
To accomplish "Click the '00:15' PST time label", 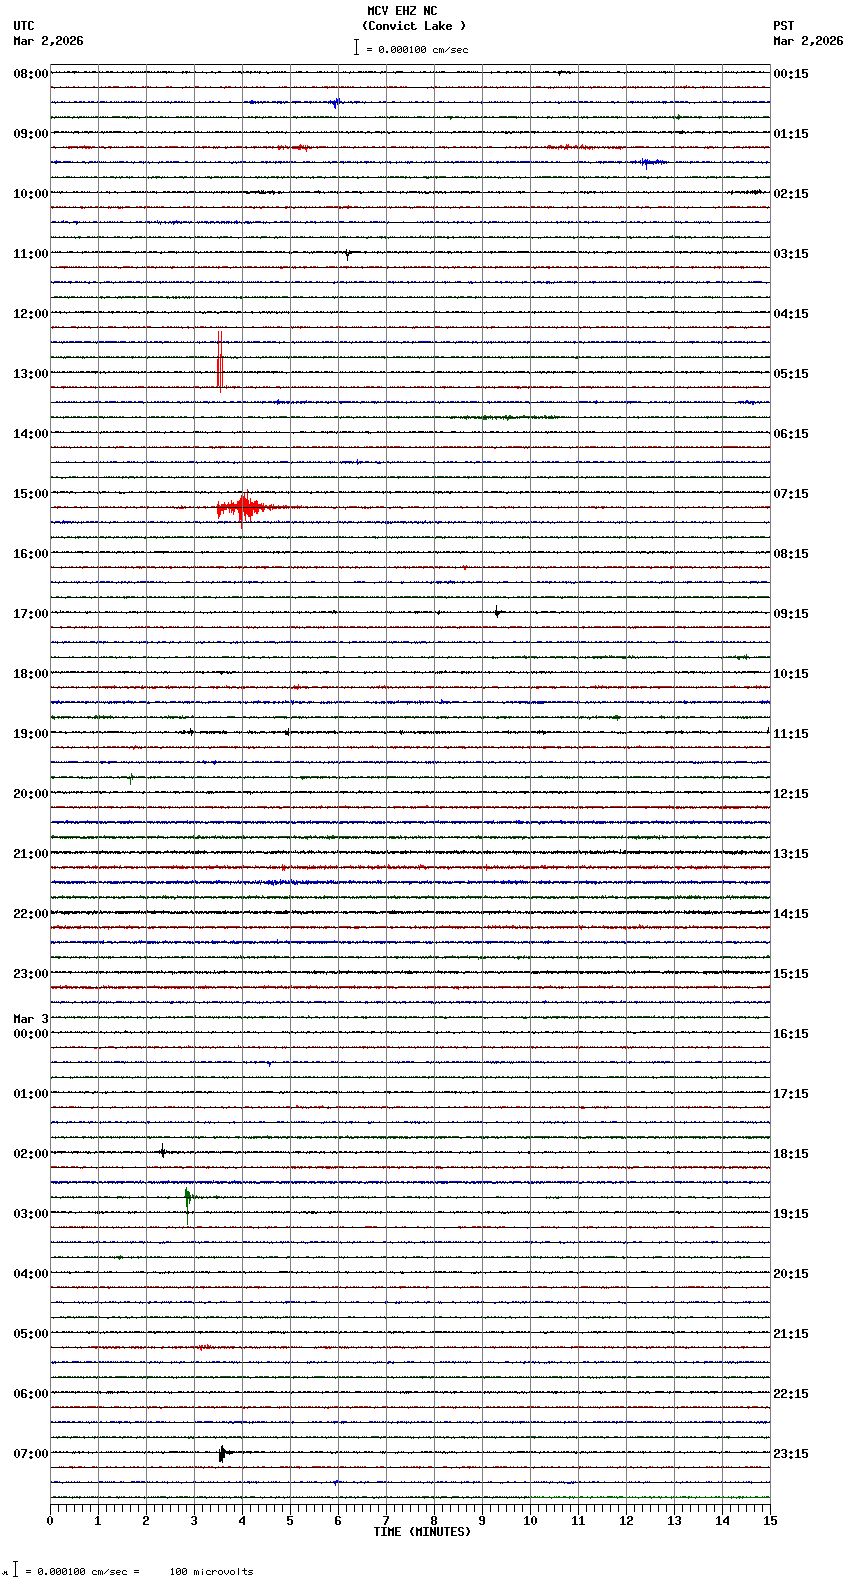I will (x=791, y=74).
